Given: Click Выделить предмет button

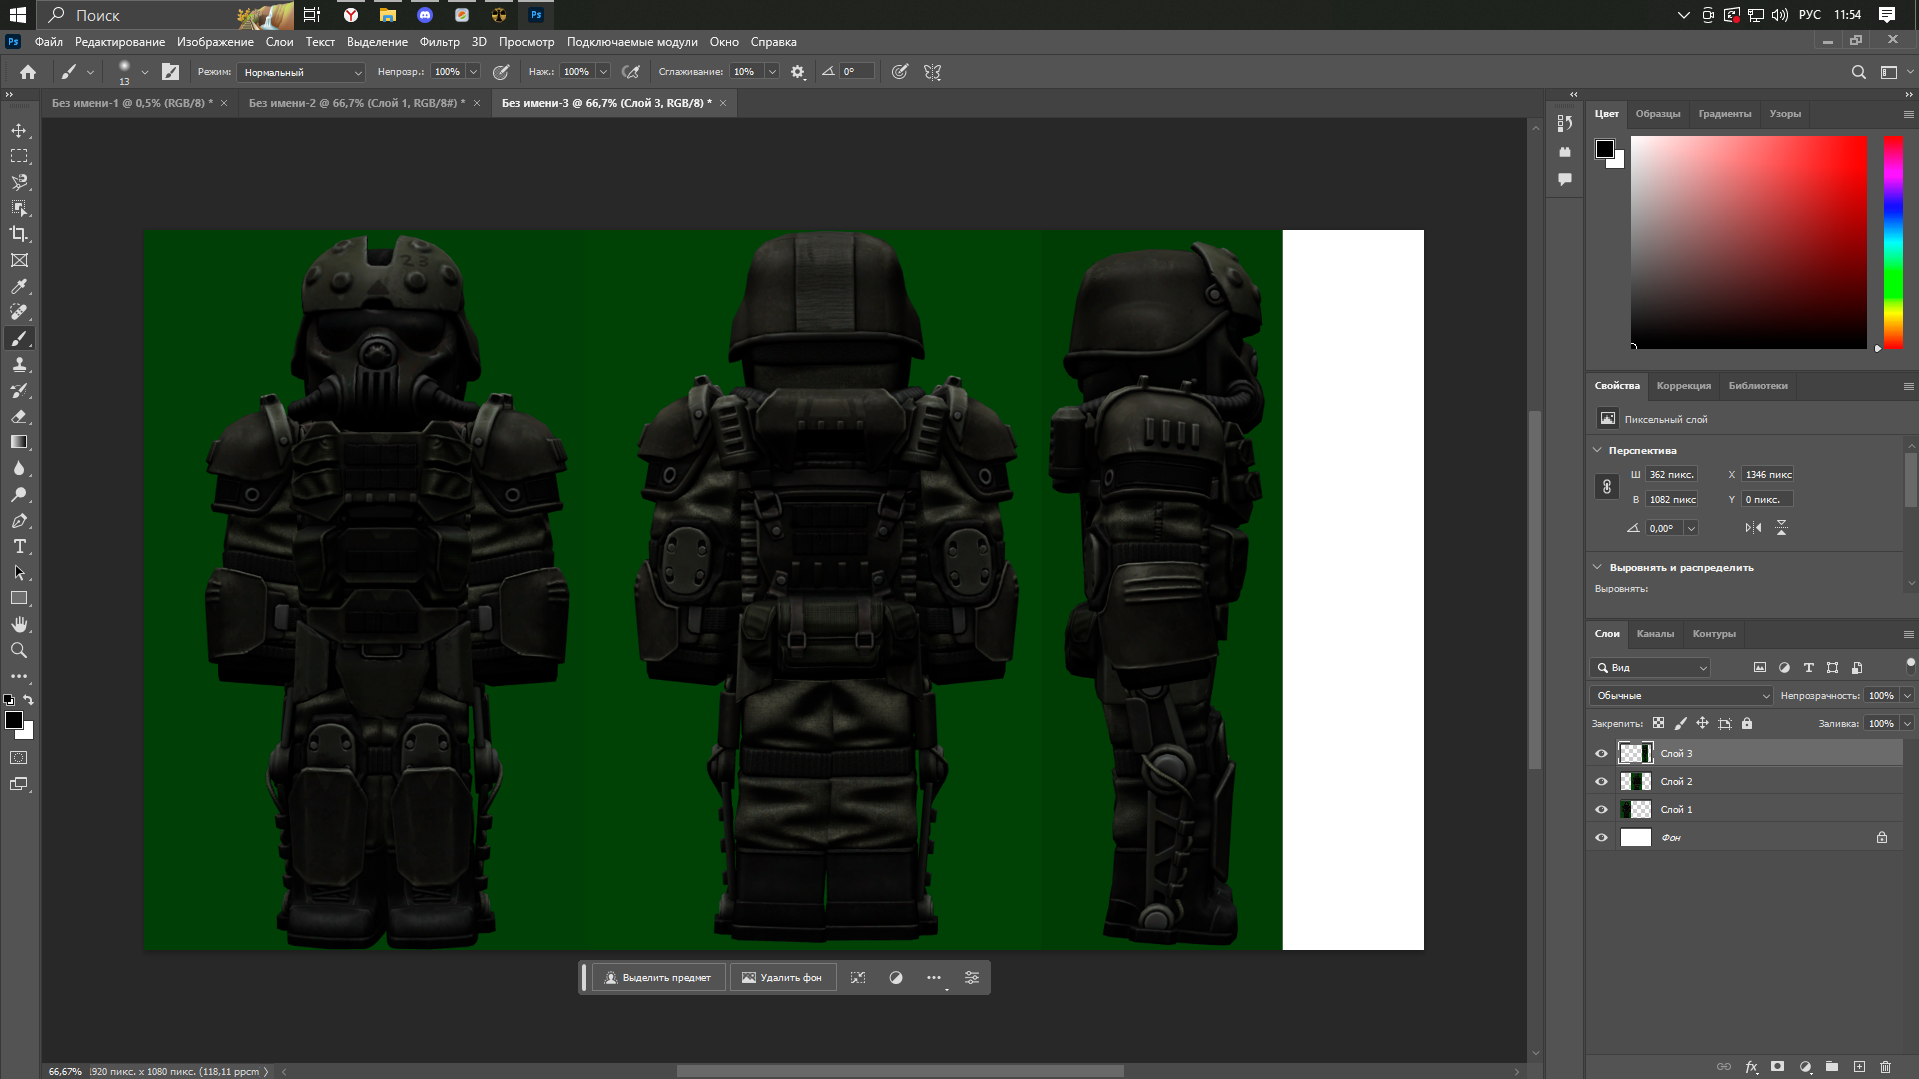Looking at the screenshot, I should click(x=658, y=978).
